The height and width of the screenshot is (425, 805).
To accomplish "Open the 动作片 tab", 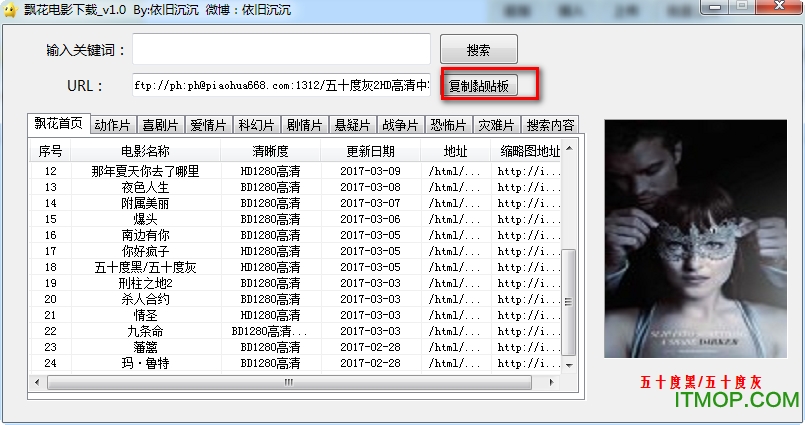I will 112,125.
